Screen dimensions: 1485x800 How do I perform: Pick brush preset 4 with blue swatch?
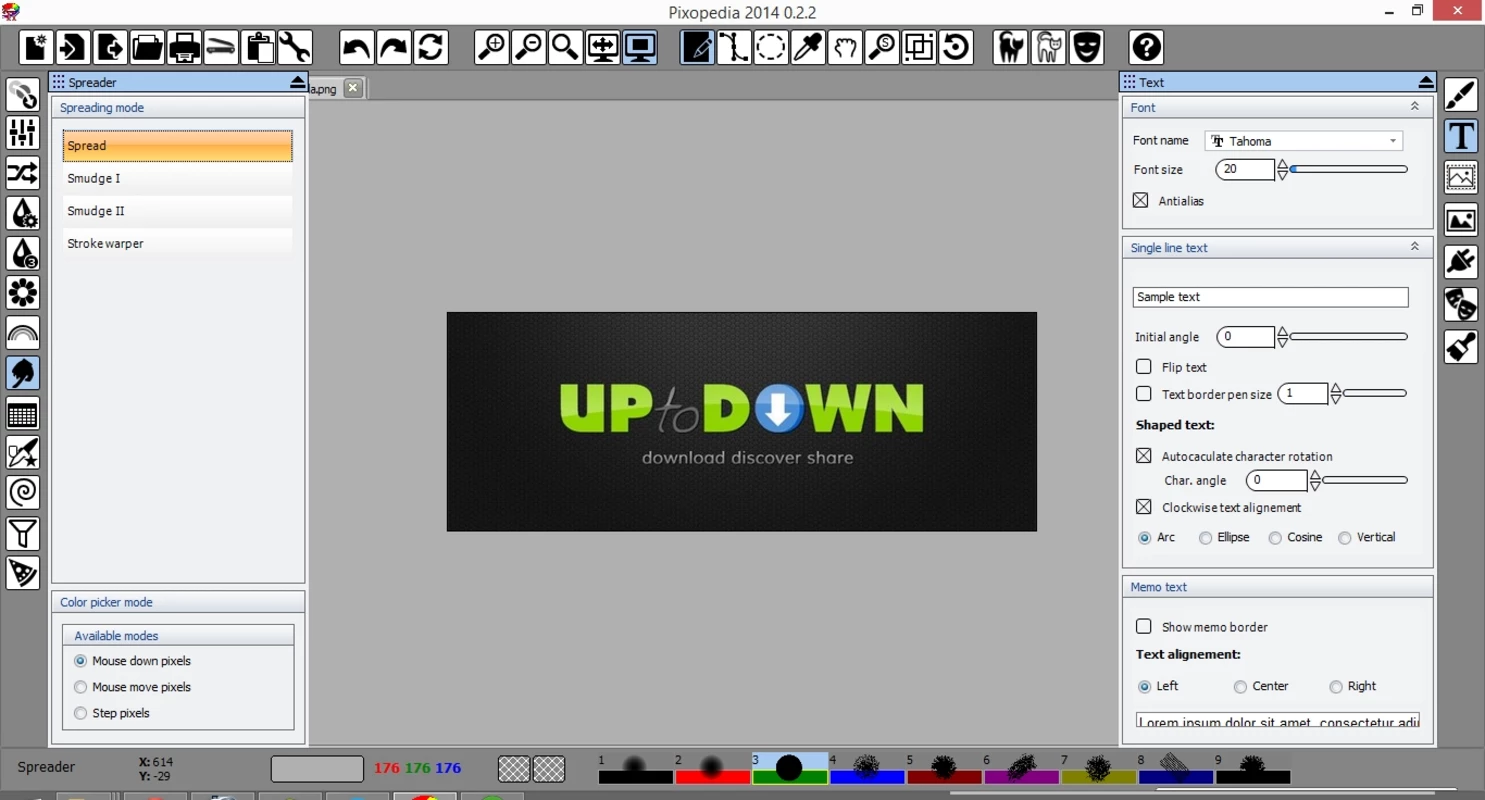(x=867, y=768)
